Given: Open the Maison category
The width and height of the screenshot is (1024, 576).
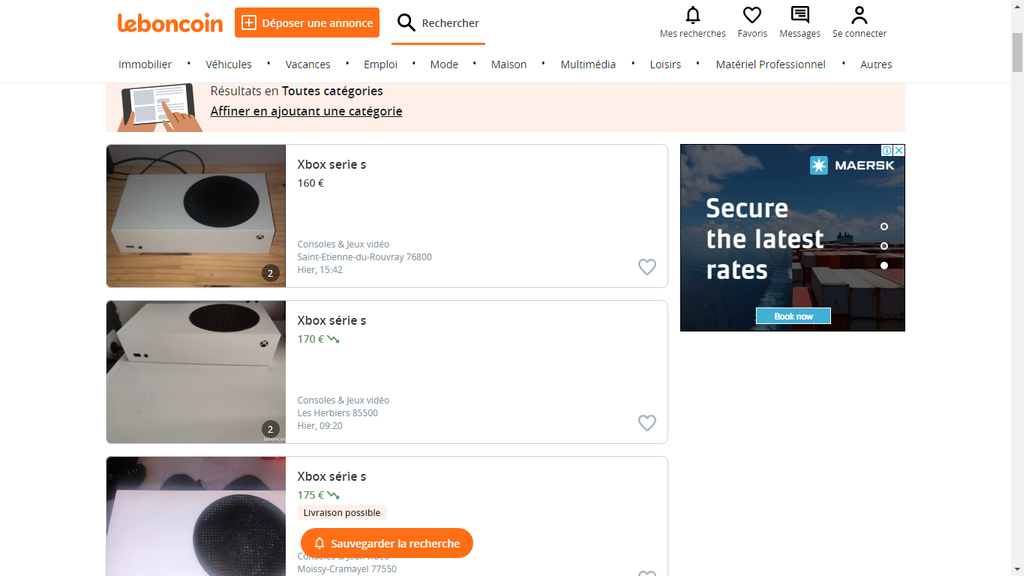Looking at the screenshot, I should (x=508, y=64).
